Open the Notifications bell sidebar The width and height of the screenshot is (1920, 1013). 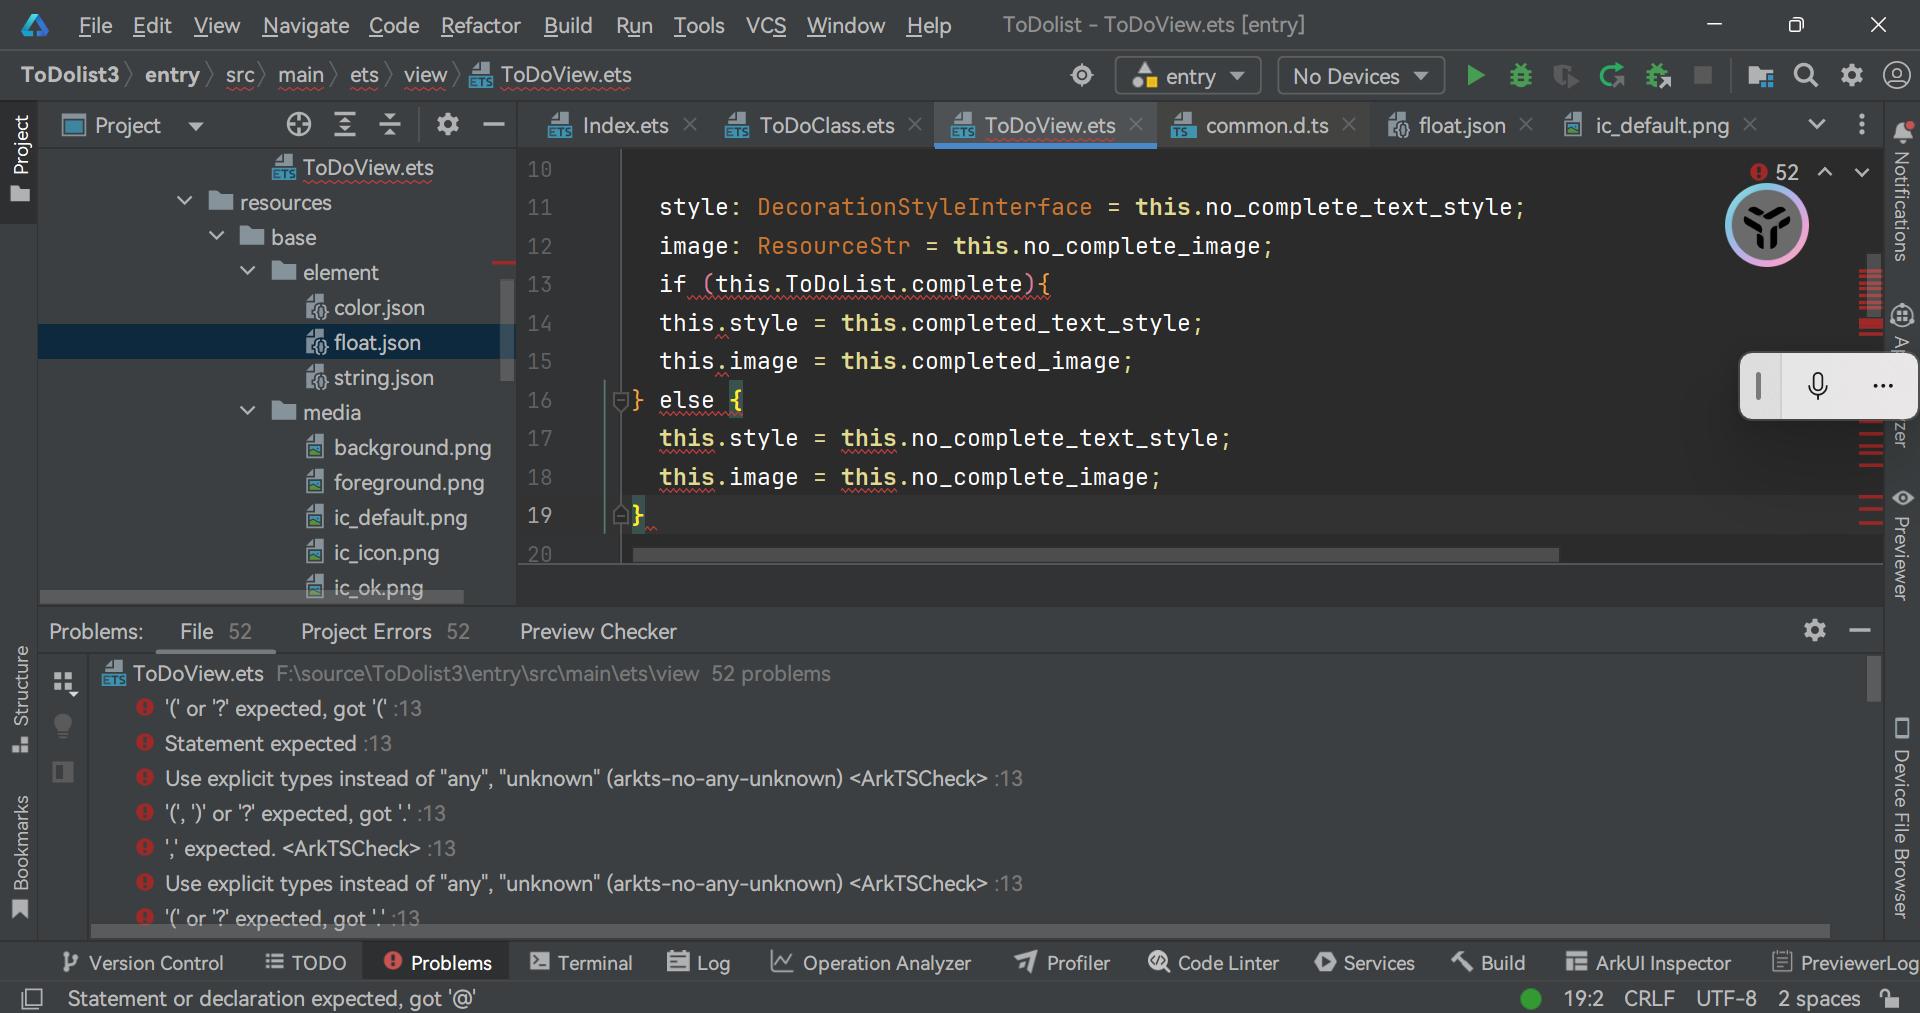pos(1901,190)
